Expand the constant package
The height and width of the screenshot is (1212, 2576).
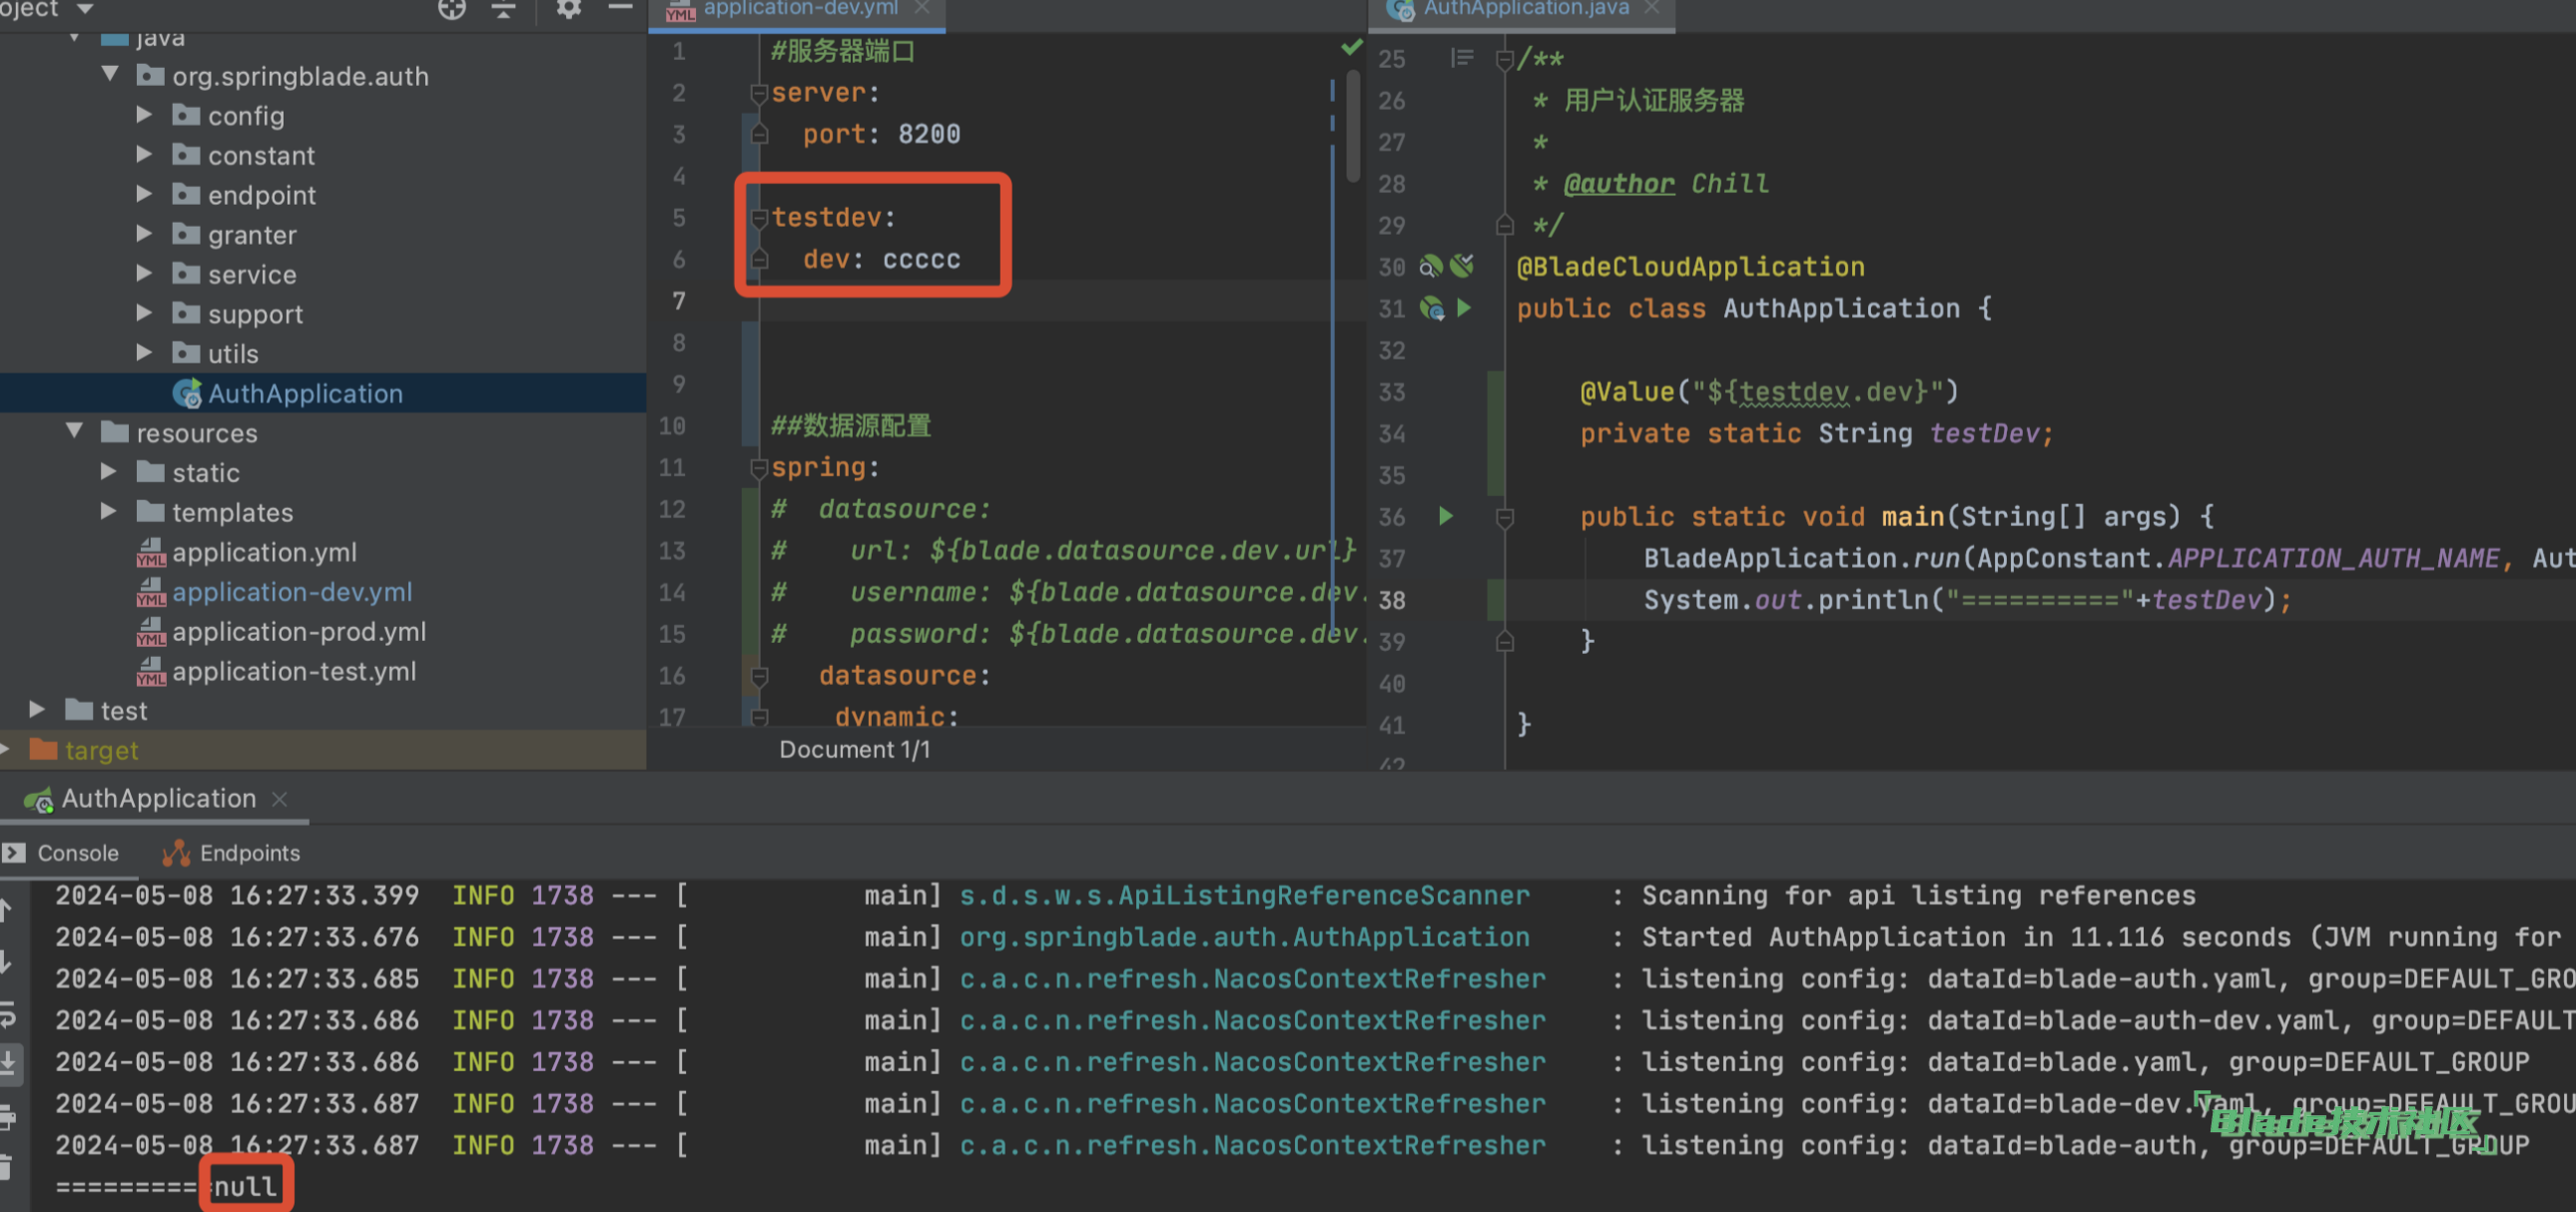[144, 155]
